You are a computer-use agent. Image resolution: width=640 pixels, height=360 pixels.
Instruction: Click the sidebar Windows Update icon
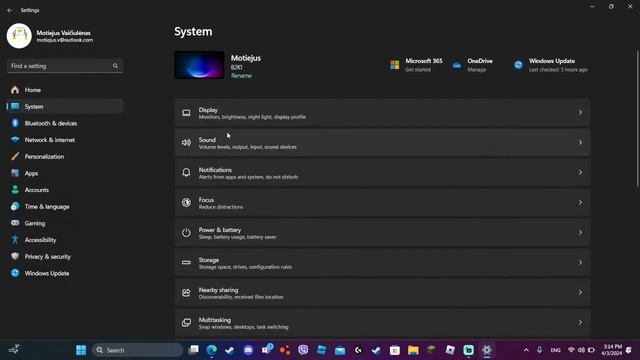pyautogui.click(x=15, y=273)
